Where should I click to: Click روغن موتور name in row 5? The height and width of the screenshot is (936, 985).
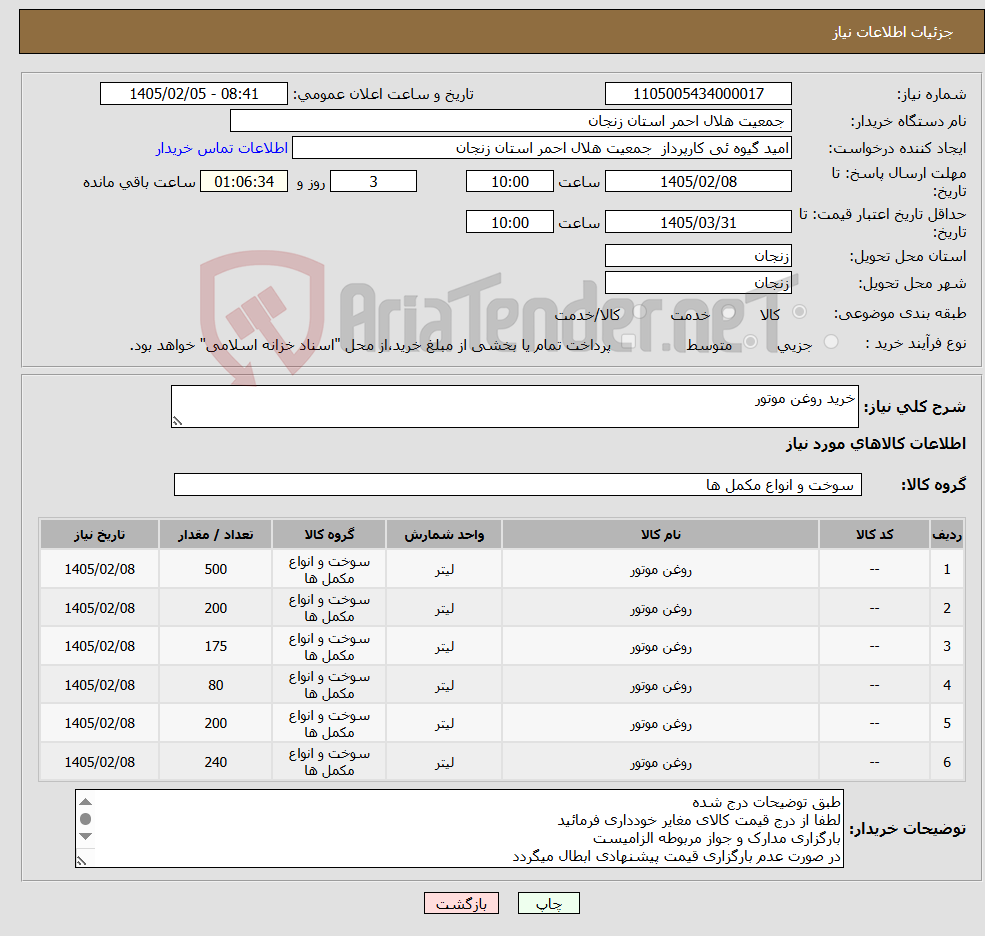[661, 724]
